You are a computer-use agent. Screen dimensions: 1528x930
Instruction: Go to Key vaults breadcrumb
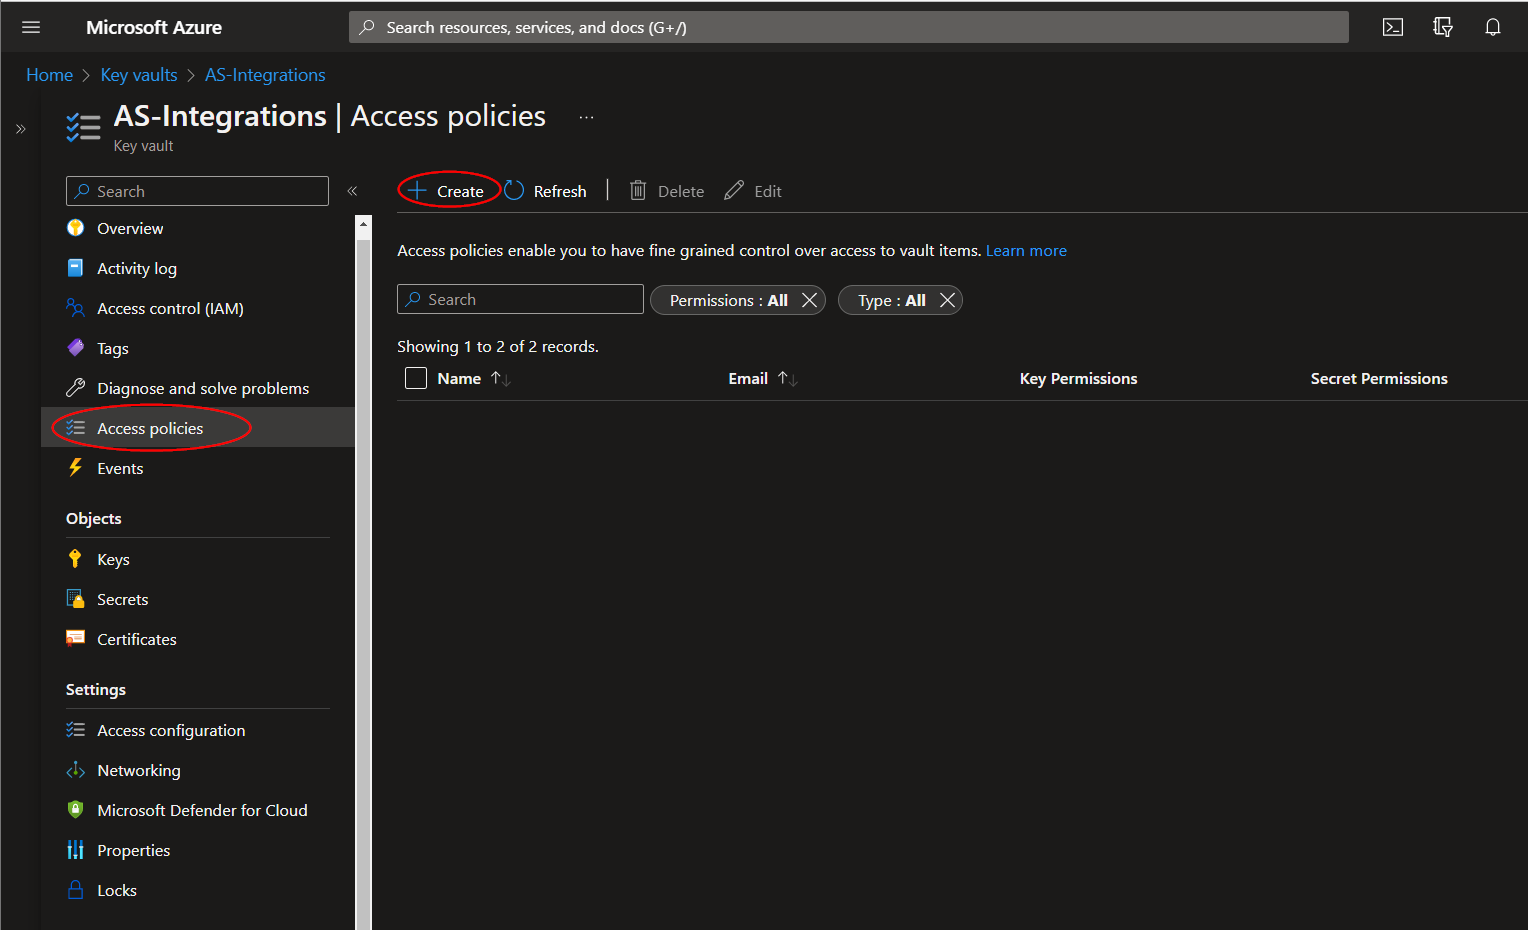point(139,75)
